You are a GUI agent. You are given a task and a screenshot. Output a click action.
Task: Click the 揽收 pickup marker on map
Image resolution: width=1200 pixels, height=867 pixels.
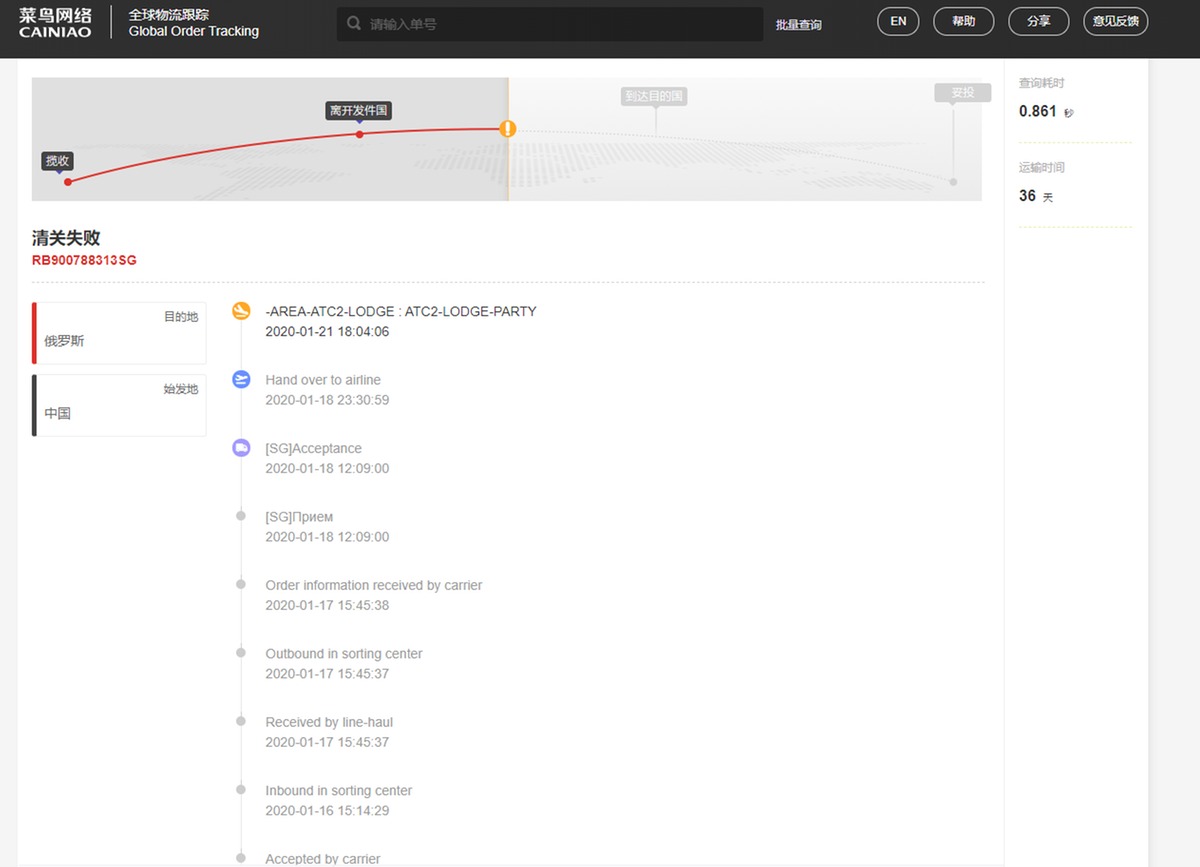click(58, 161)
